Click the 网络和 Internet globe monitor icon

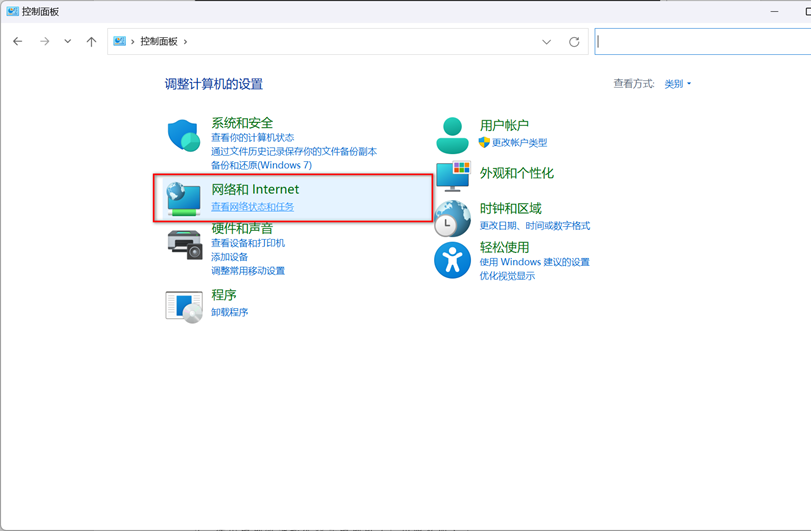tap(184, 199)
